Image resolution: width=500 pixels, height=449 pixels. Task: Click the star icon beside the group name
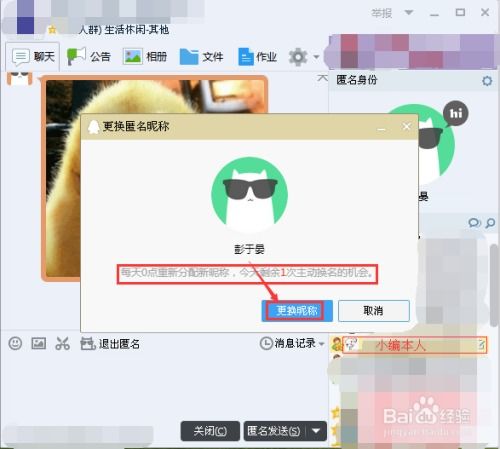[52, 30]
